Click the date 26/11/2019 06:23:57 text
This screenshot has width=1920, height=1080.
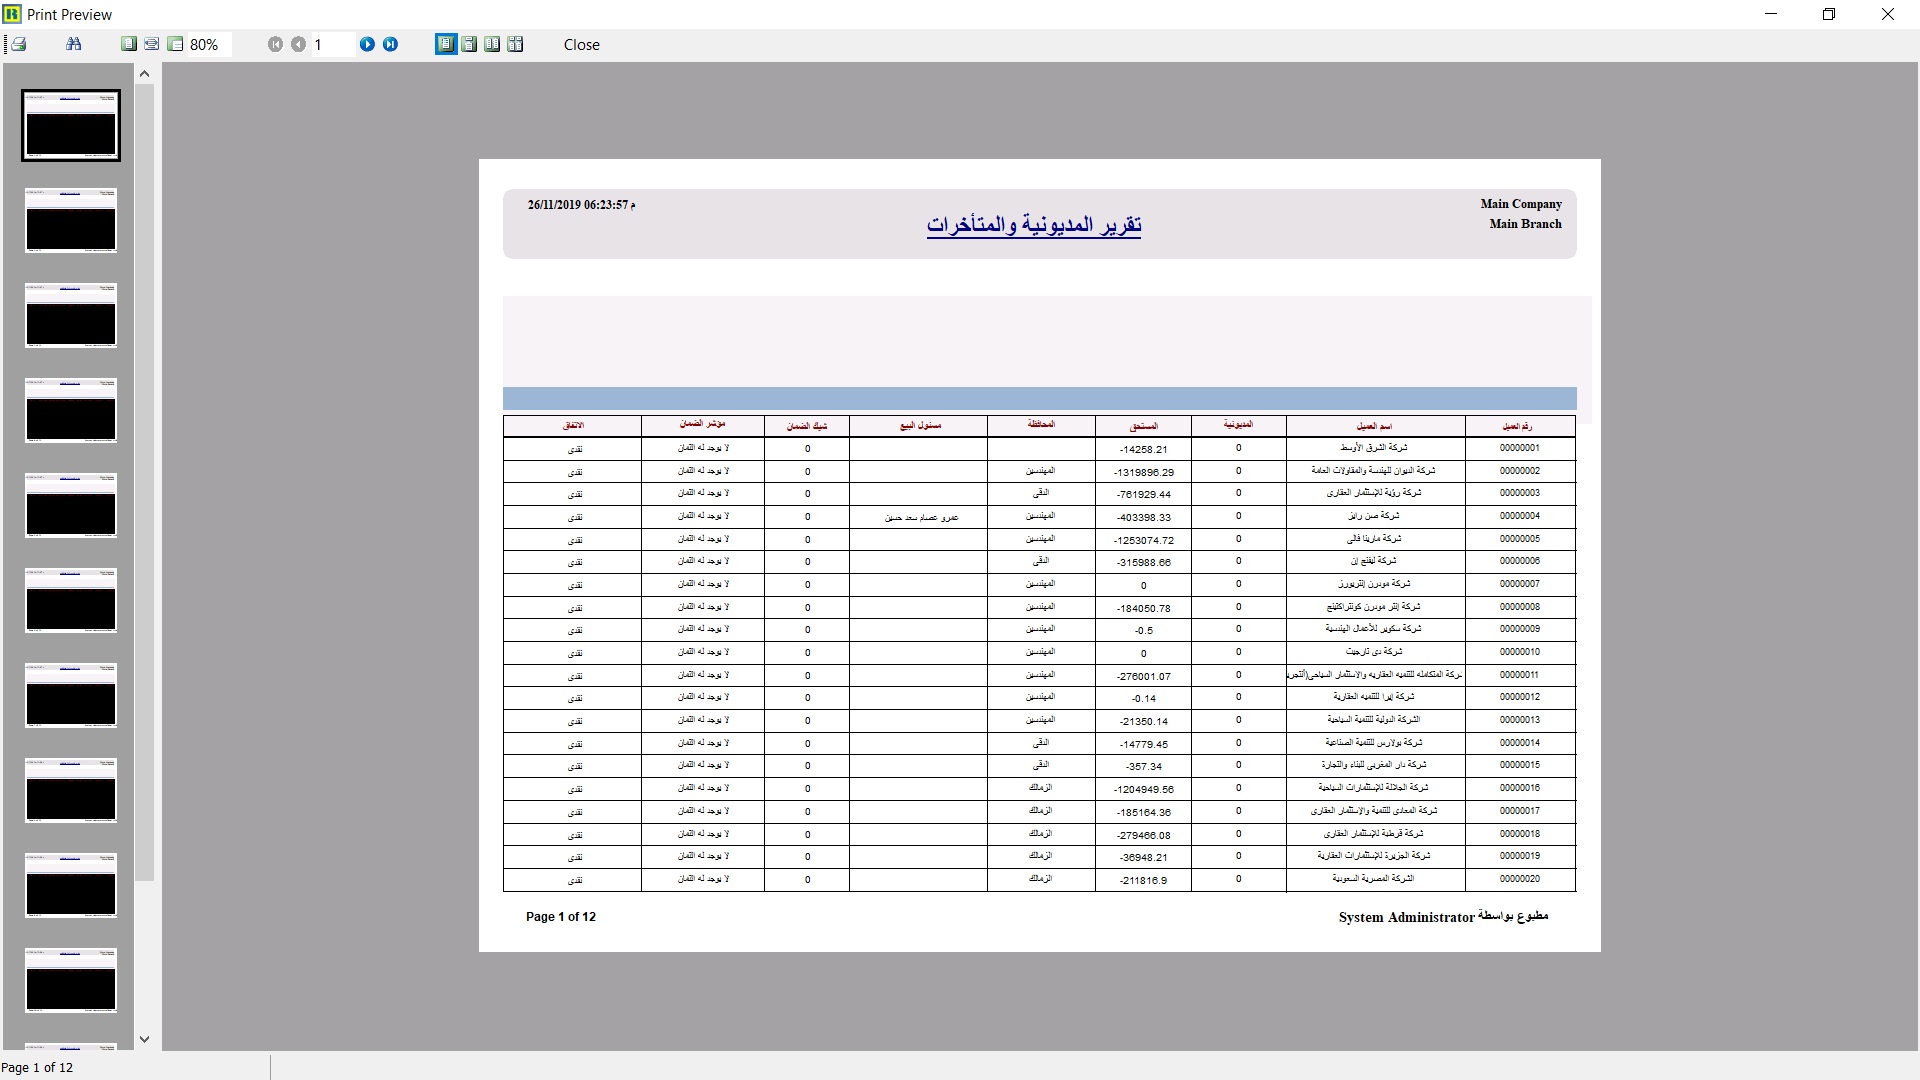click(582, 205)
